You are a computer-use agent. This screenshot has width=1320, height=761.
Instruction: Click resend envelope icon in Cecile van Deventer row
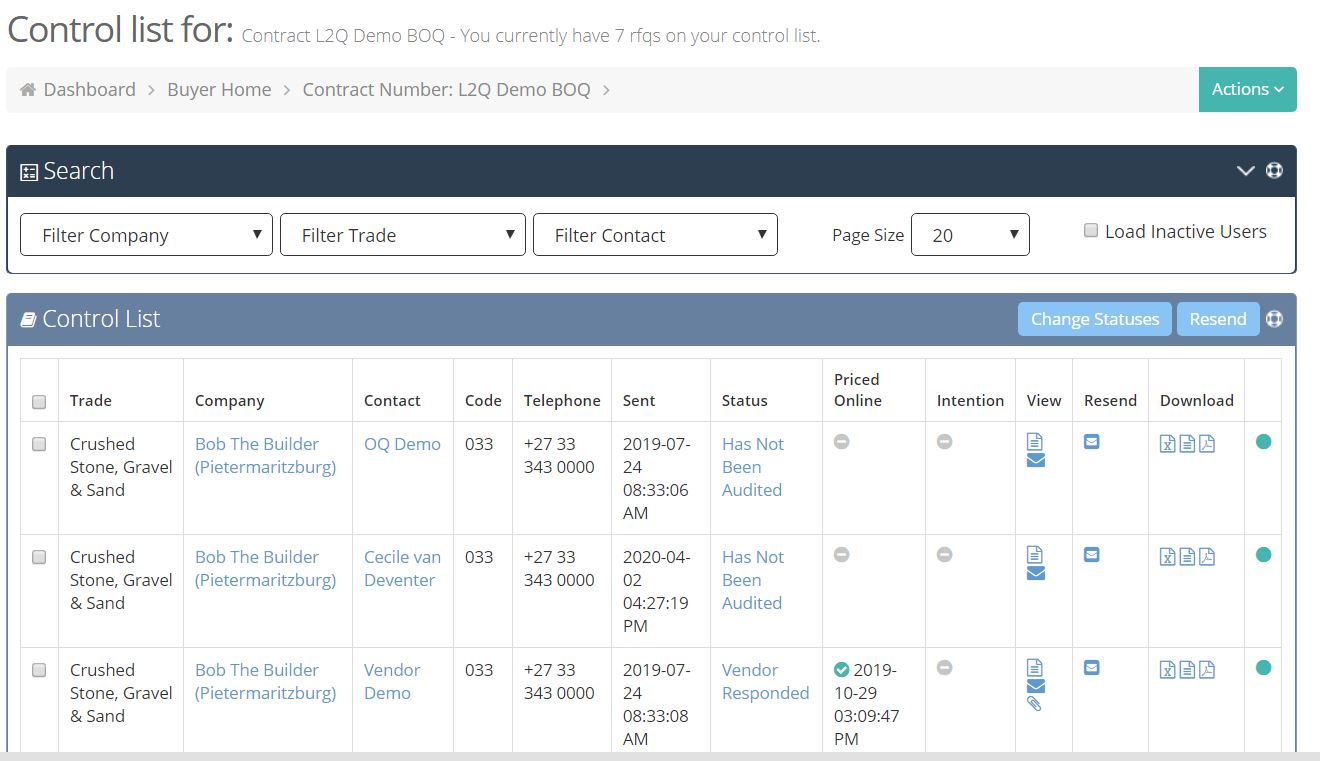(1092, 554)
